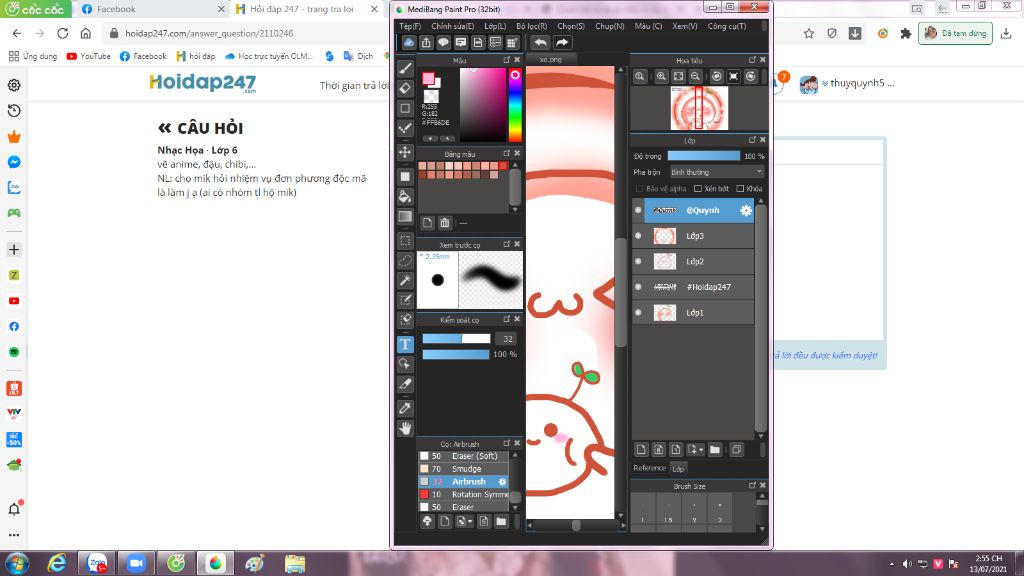The height and width of the screenshot is (576, 1024).
Task: Open the Tệp(F) menu
Action: tap(410, 26)
